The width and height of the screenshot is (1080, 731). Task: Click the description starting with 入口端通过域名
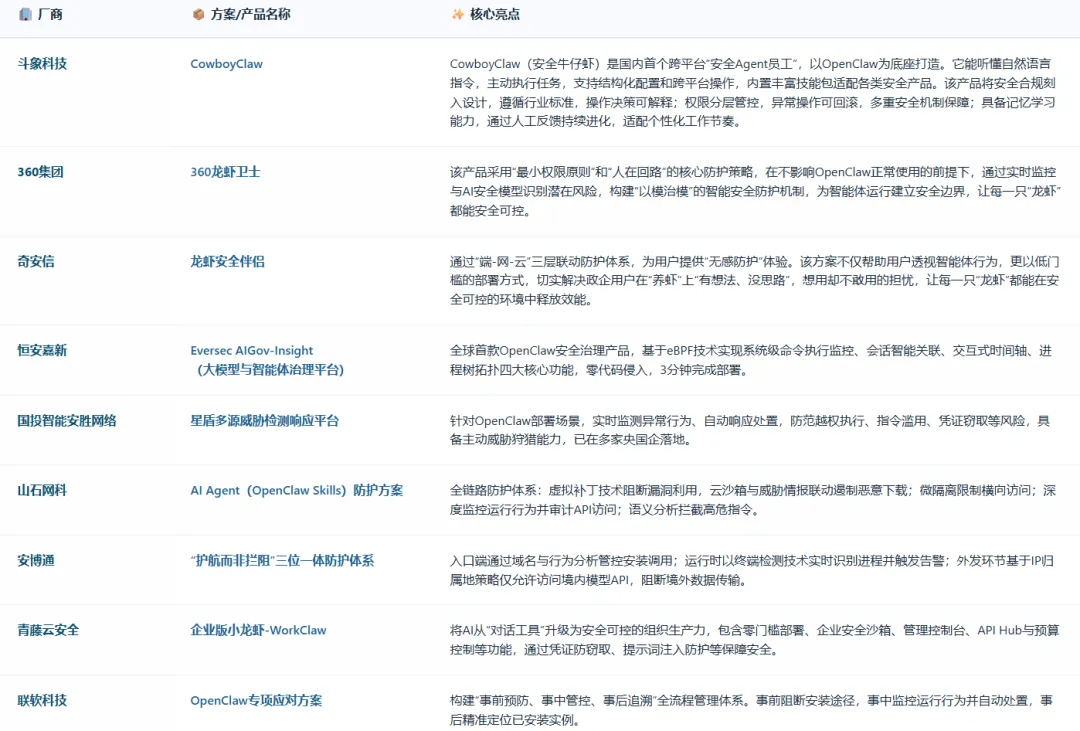click(x=751, y=570)
